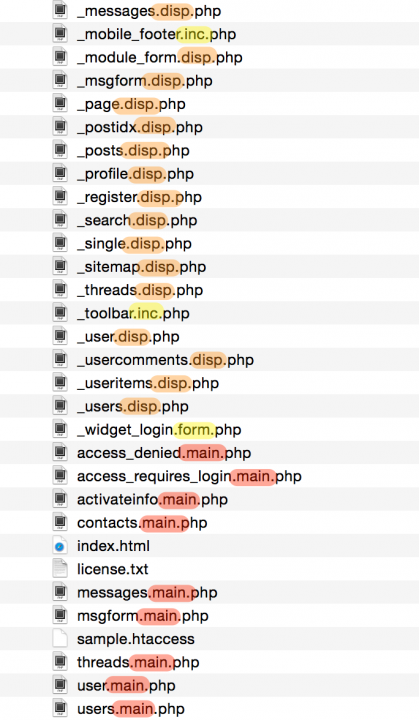
Task: Click the file icon for _messages.disp.php
Action: (60, 10)
